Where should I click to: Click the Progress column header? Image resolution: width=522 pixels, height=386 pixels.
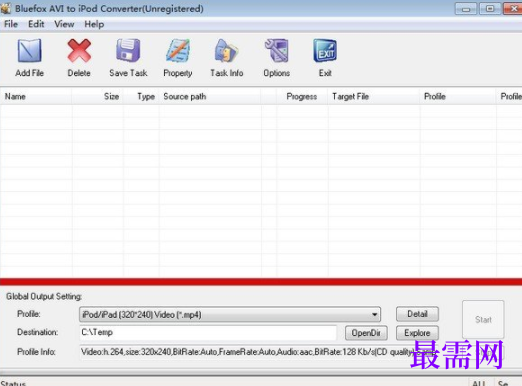point(302,97)
